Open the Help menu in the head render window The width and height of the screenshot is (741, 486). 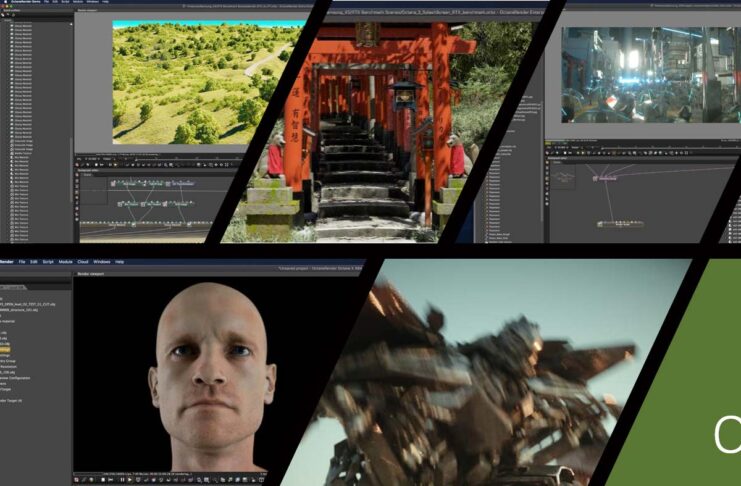click(120, 261)
